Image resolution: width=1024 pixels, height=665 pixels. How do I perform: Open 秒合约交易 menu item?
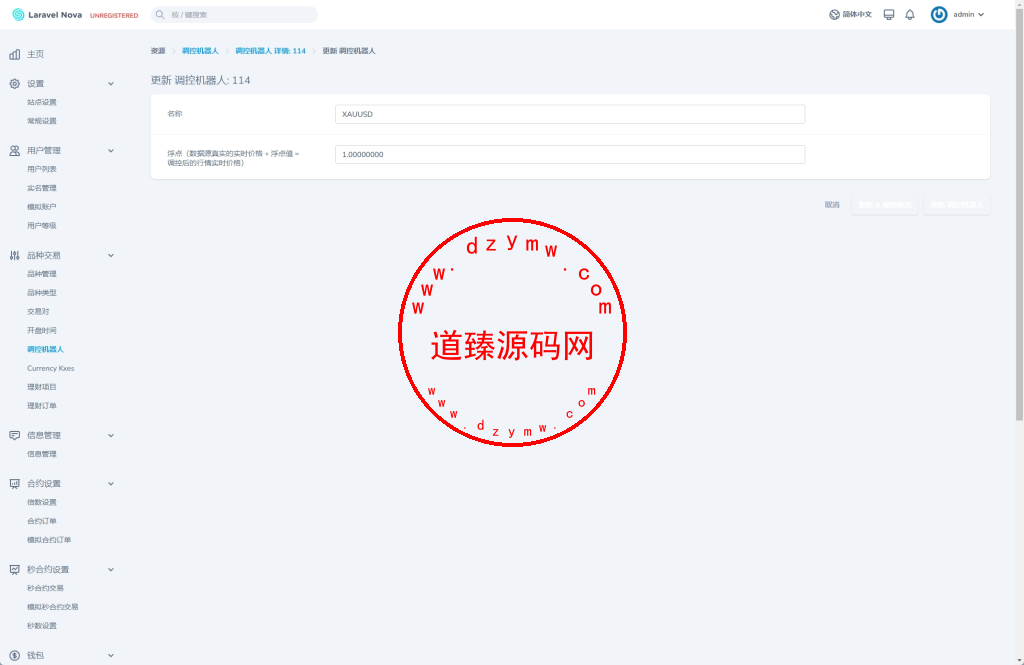click(45, 588)
